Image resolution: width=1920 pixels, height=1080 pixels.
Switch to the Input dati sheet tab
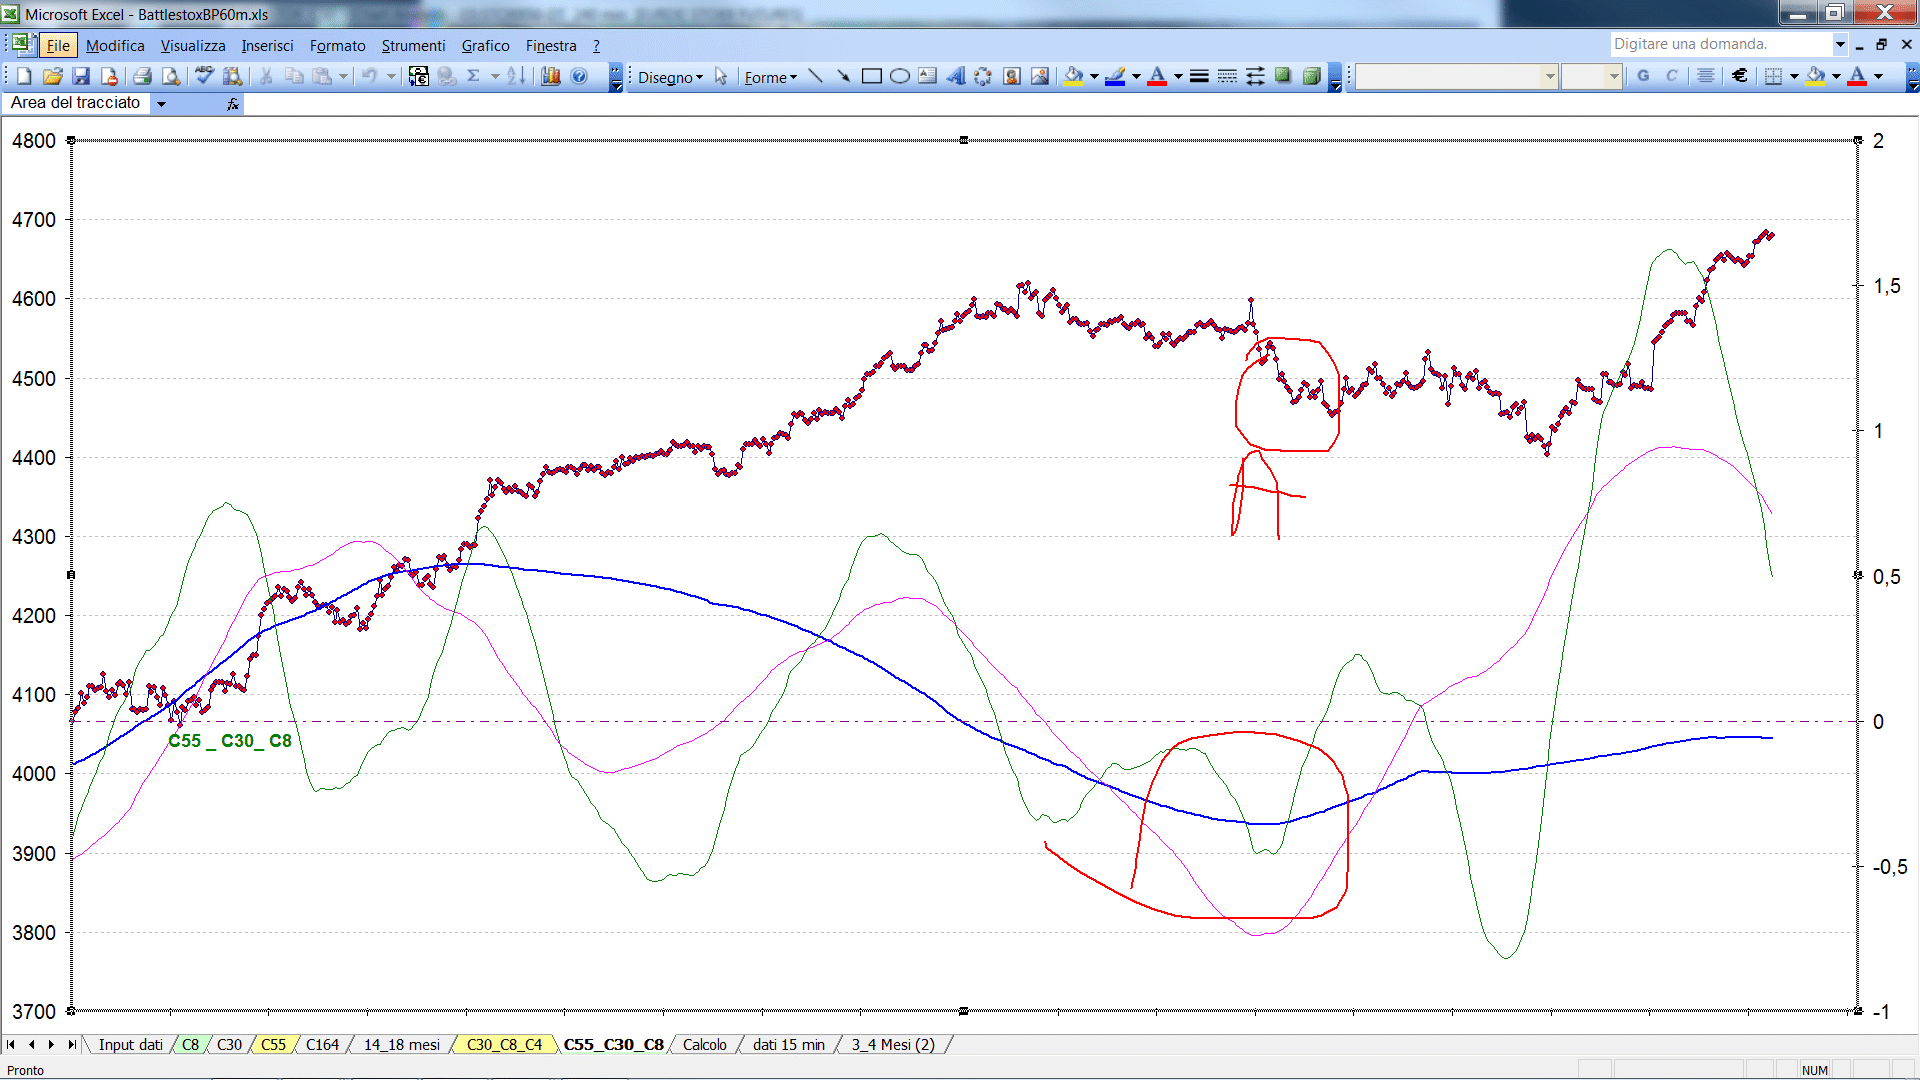pos(130,1045)
